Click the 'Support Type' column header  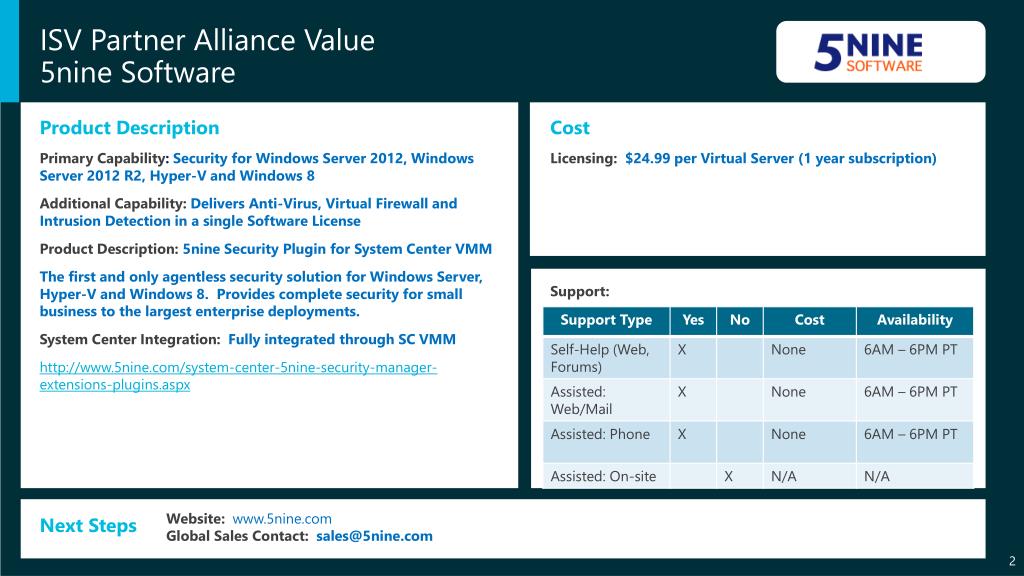pyautogui.click(x=606, y=320)
